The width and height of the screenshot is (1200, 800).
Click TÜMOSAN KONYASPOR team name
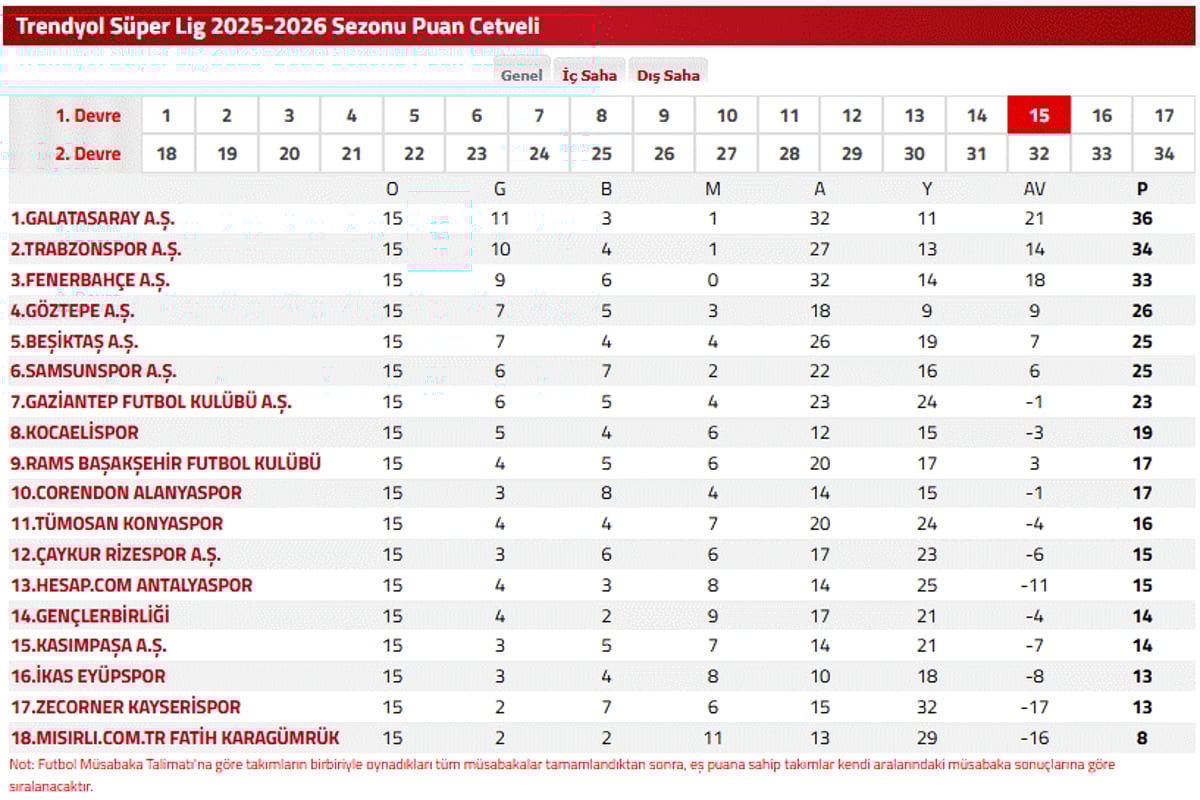point(117,524)
